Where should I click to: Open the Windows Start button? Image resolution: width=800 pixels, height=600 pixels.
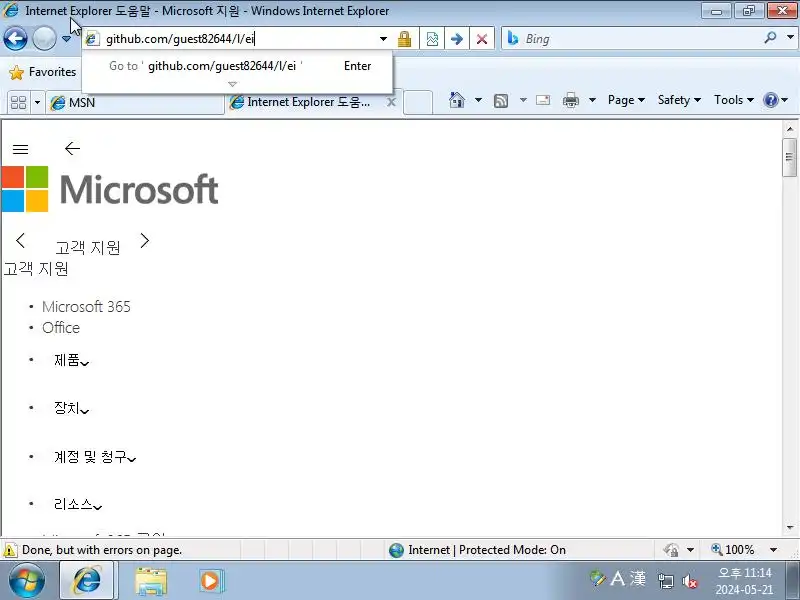pos(27,581)
